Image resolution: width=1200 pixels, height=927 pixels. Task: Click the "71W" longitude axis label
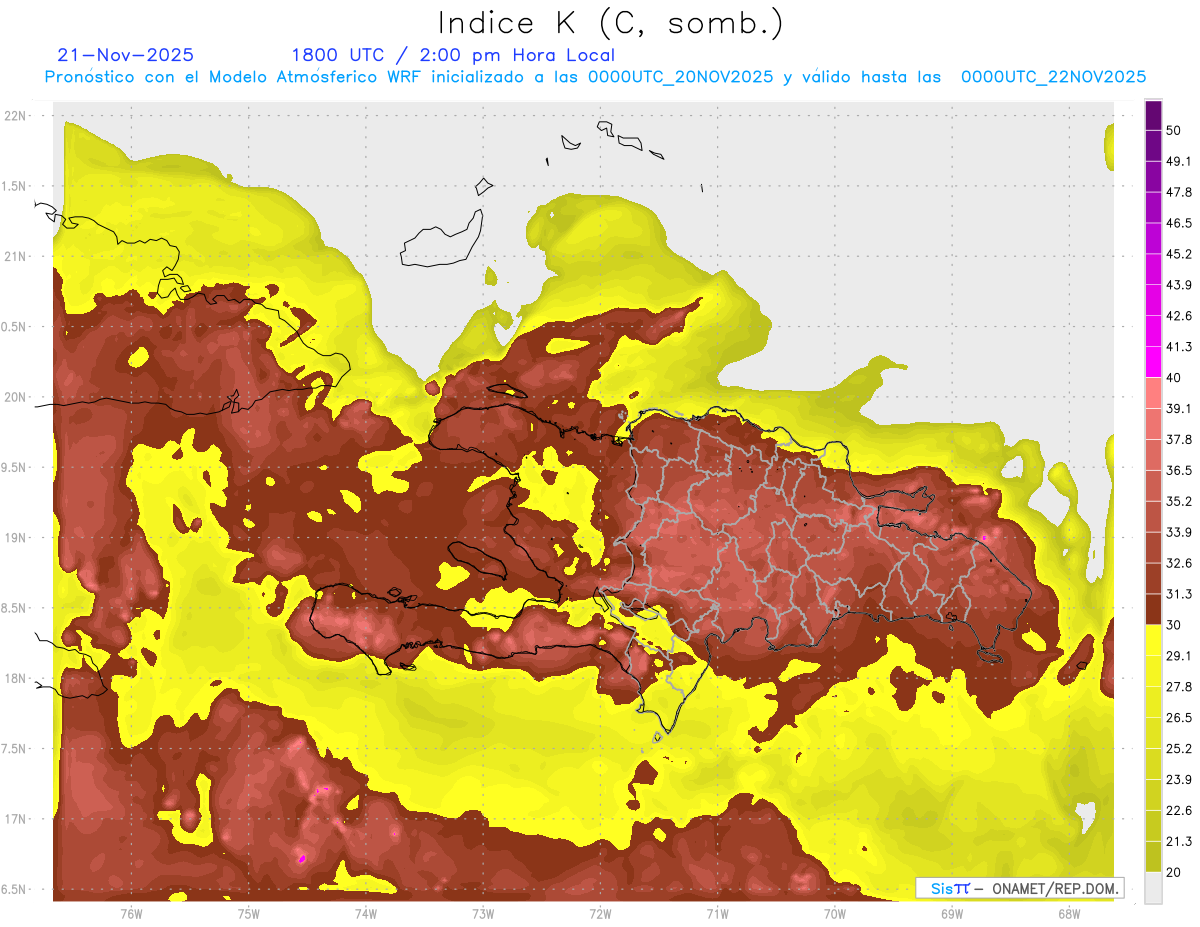coord(717,913)
